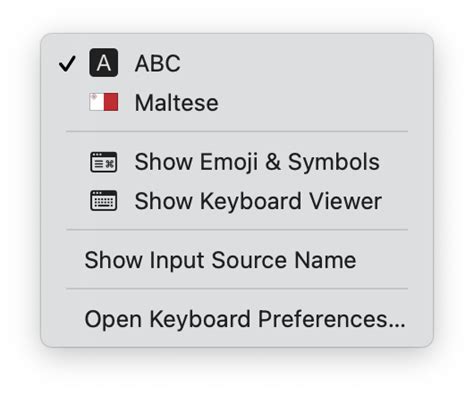Open Show Emoji & Symbols
This screenshot has height=395, width=474.
(237, 162)
